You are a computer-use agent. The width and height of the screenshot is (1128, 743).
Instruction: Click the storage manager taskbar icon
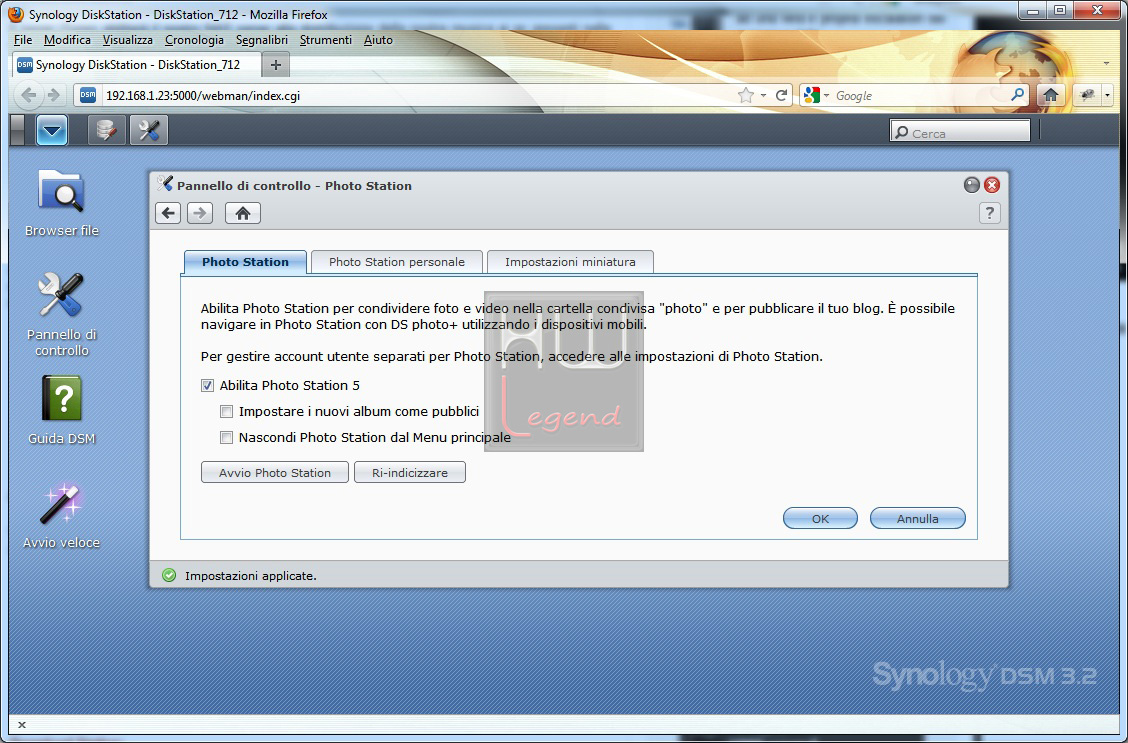point(106,130)
